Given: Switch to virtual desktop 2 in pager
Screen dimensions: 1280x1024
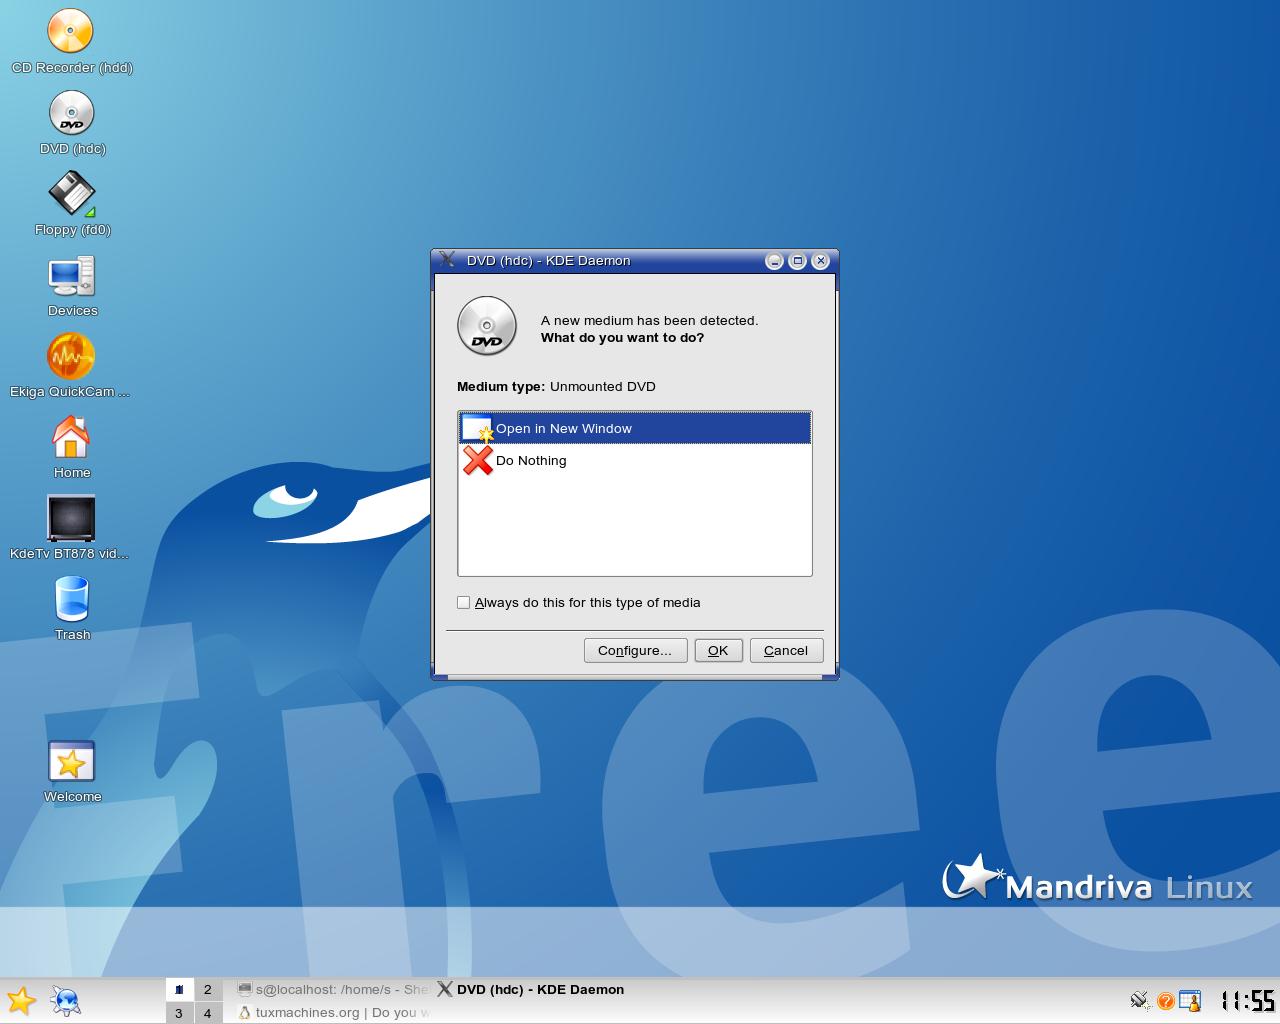Looking at the screenshot, I should (208, 990).
